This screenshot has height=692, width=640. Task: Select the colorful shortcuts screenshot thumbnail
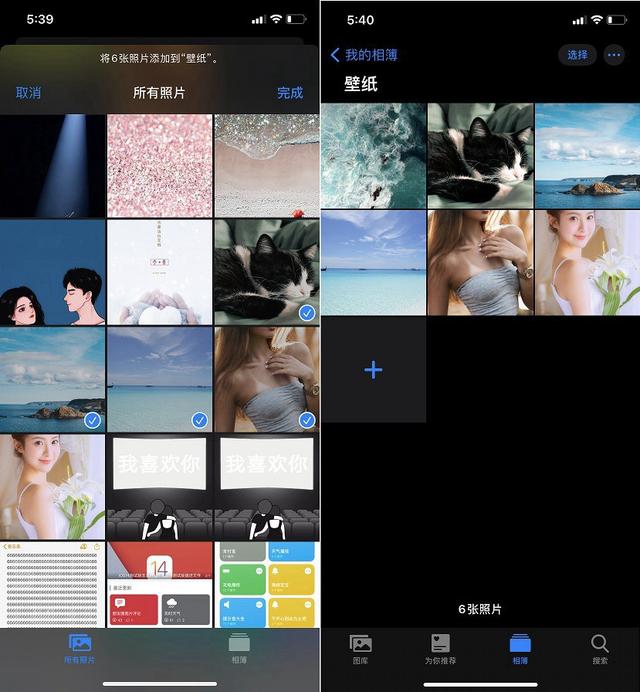pos(267,584)
